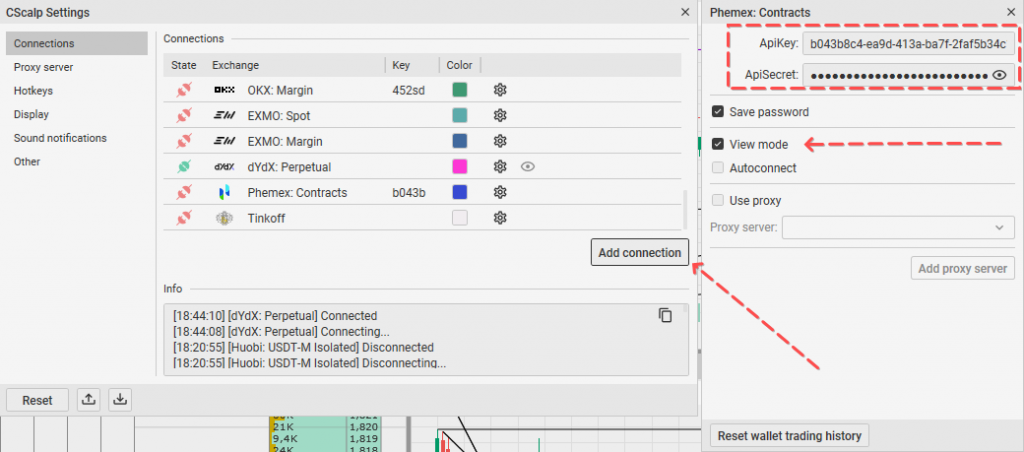Open Hotkeys settings section

pos(33,91)
